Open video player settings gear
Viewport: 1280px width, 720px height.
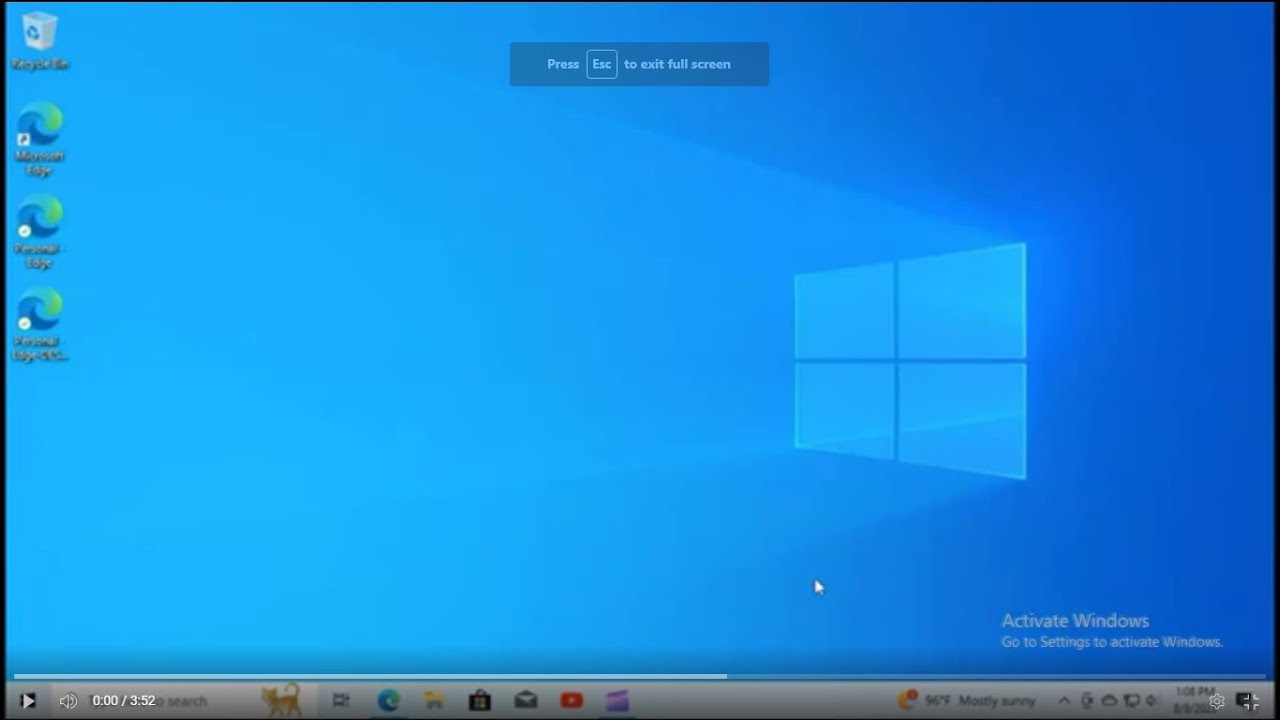(1217, 701)
